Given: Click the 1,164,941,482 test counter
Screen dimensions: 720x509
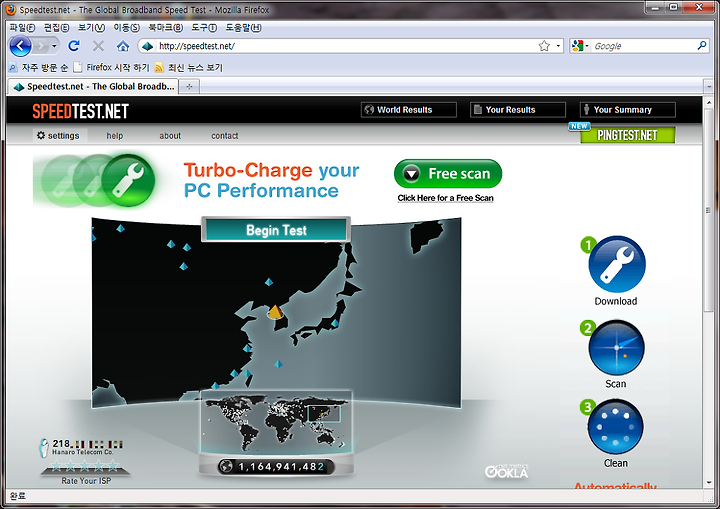Looking at the screenshot, I should click(281, 467).
